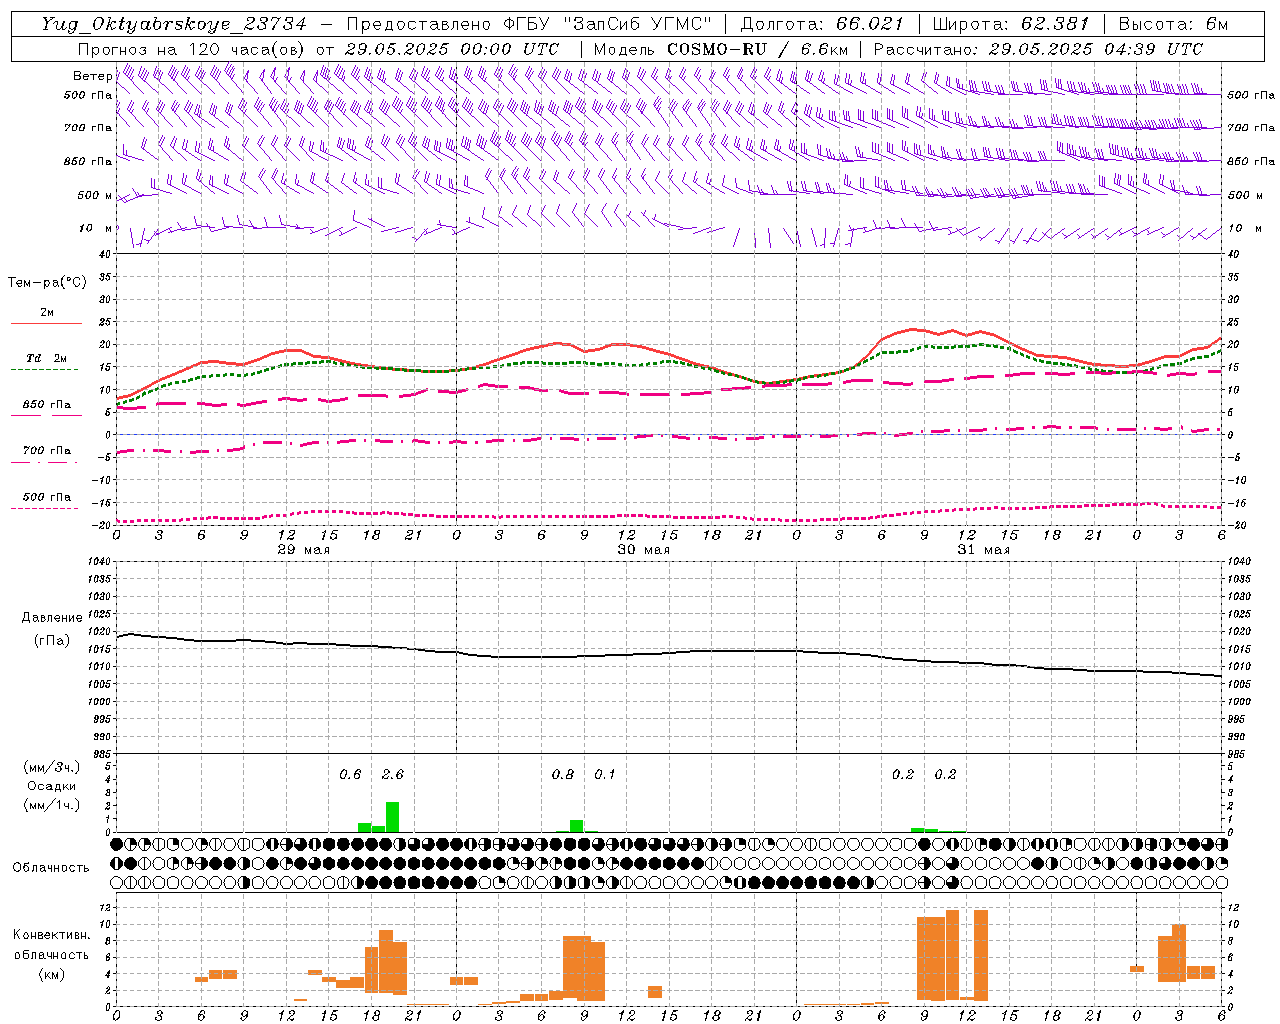1280x1024 pixels.
Task: Click the date label 29 мая
Action: point(304,550)
